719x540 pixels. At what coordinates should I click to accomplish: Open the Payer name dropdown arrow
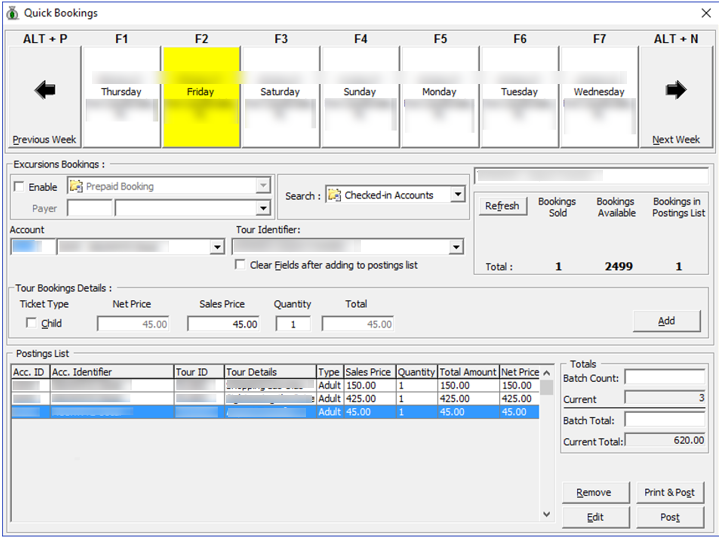click(x=263, y=208)
